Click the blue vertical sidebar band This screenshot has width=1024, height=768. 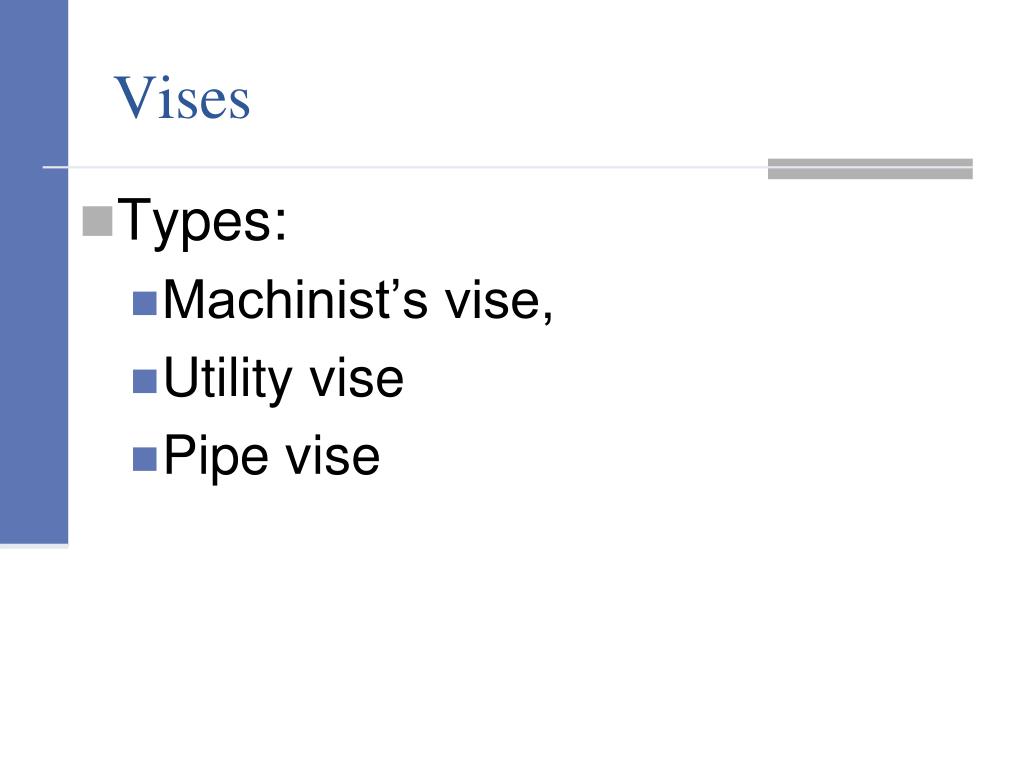(x=34, y=272)
